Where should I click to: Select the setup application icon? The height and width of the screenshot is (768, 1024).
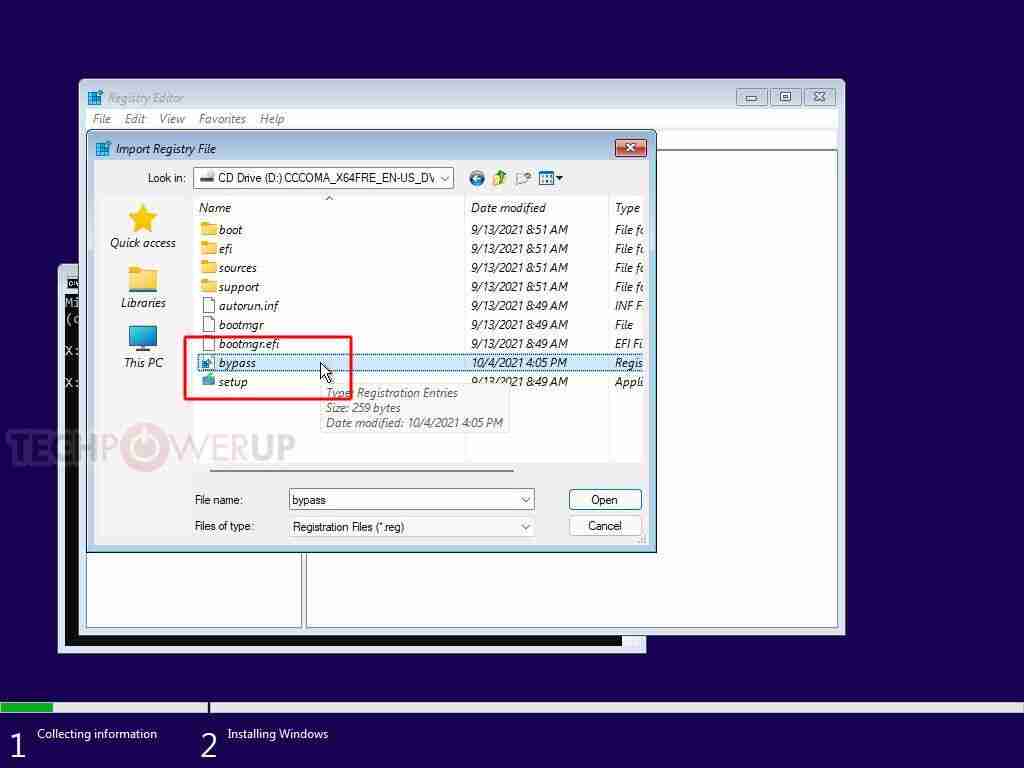coord(207,382)
